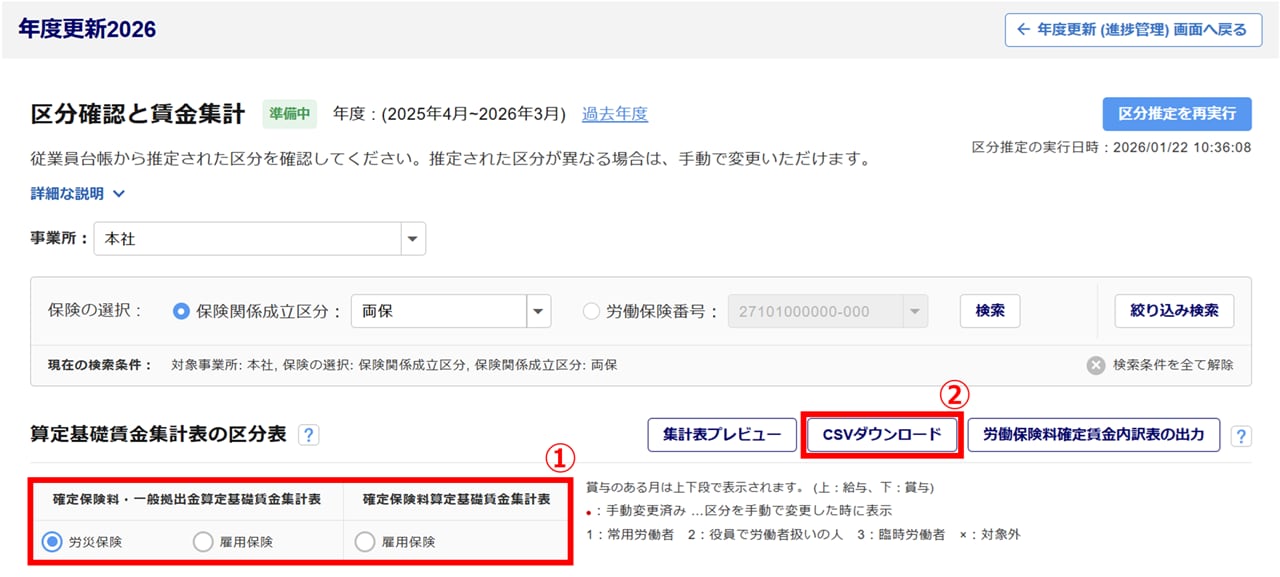1280x577 pixels.
Task: Open the 労働保険番号 dropdown list
Action: (x=914, y=311)
